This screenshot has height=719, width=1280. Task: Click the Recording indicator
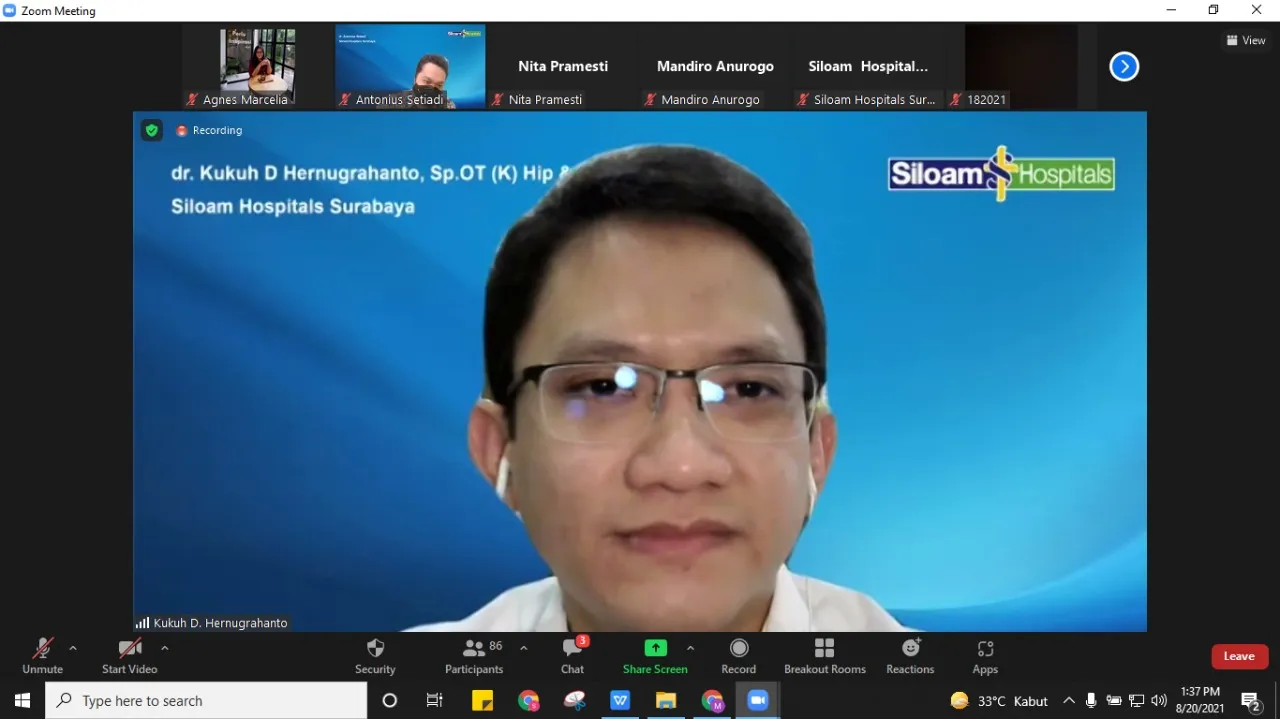210,130
